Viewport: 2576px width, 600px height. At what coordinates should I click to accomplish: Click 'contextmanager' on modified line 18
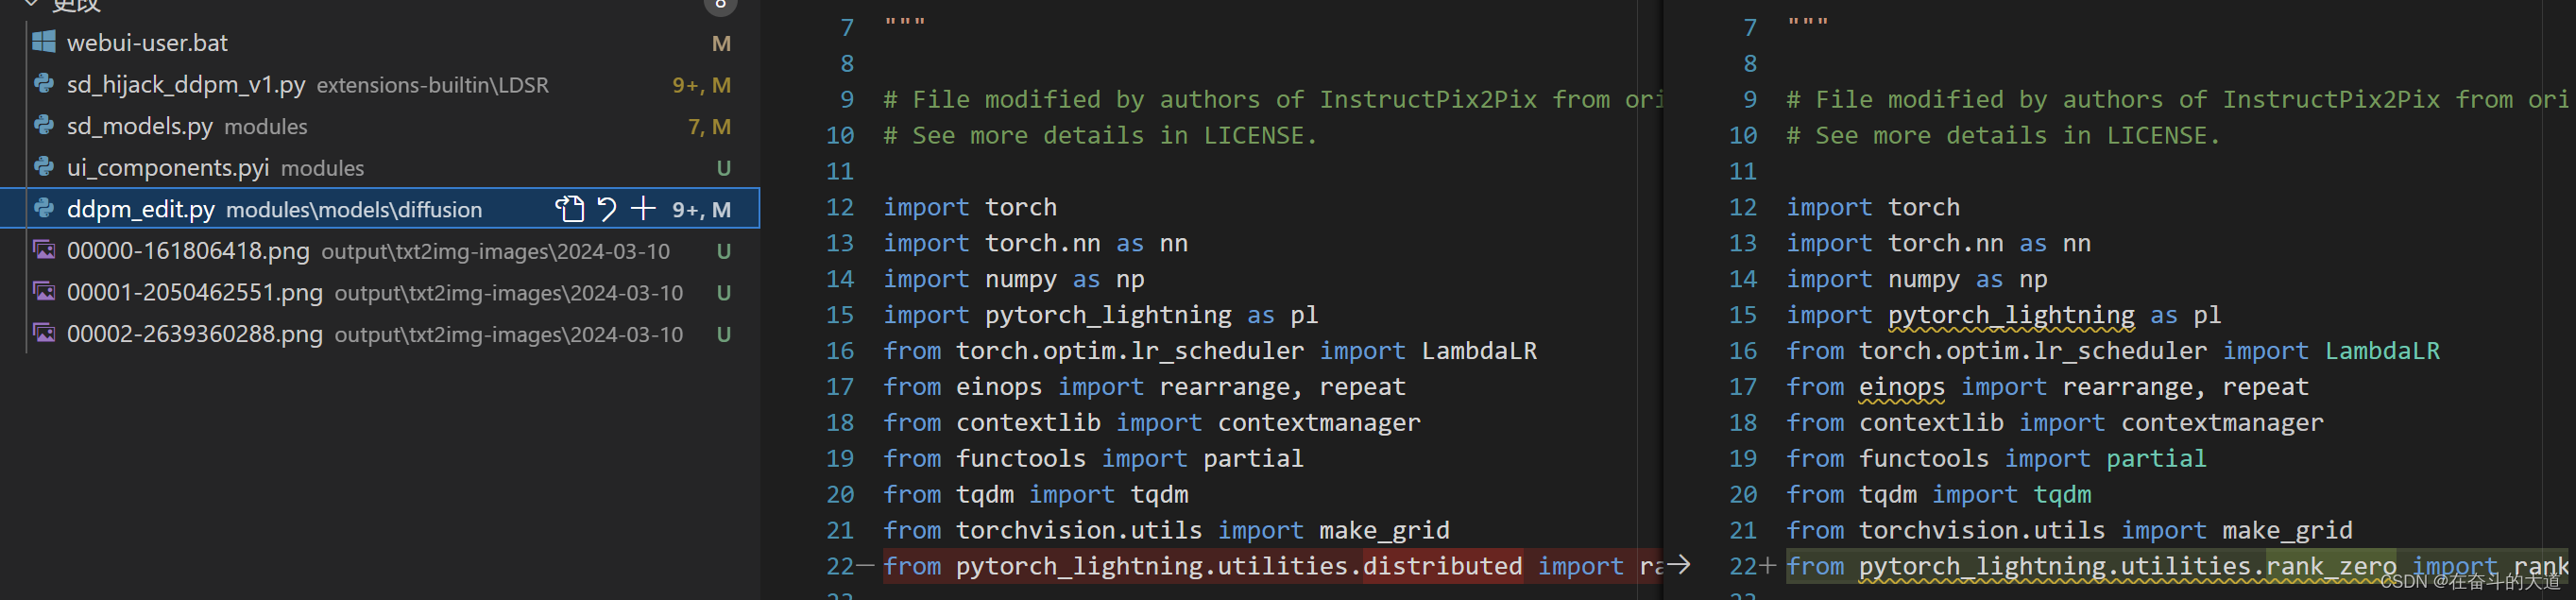tap(2222, 423)
